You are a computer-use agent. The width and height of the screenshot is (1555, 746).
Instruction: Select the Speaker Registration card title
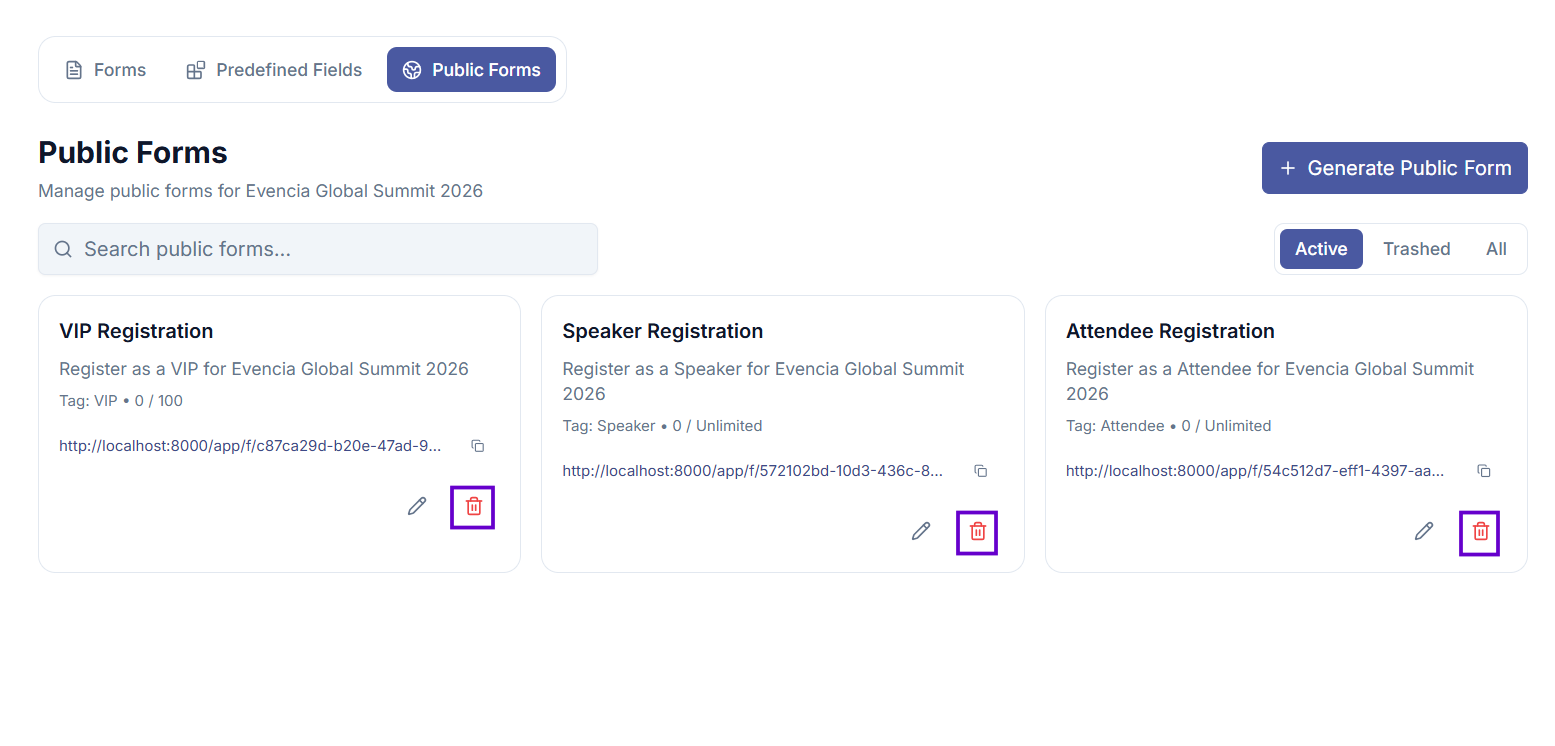(662, 331)
